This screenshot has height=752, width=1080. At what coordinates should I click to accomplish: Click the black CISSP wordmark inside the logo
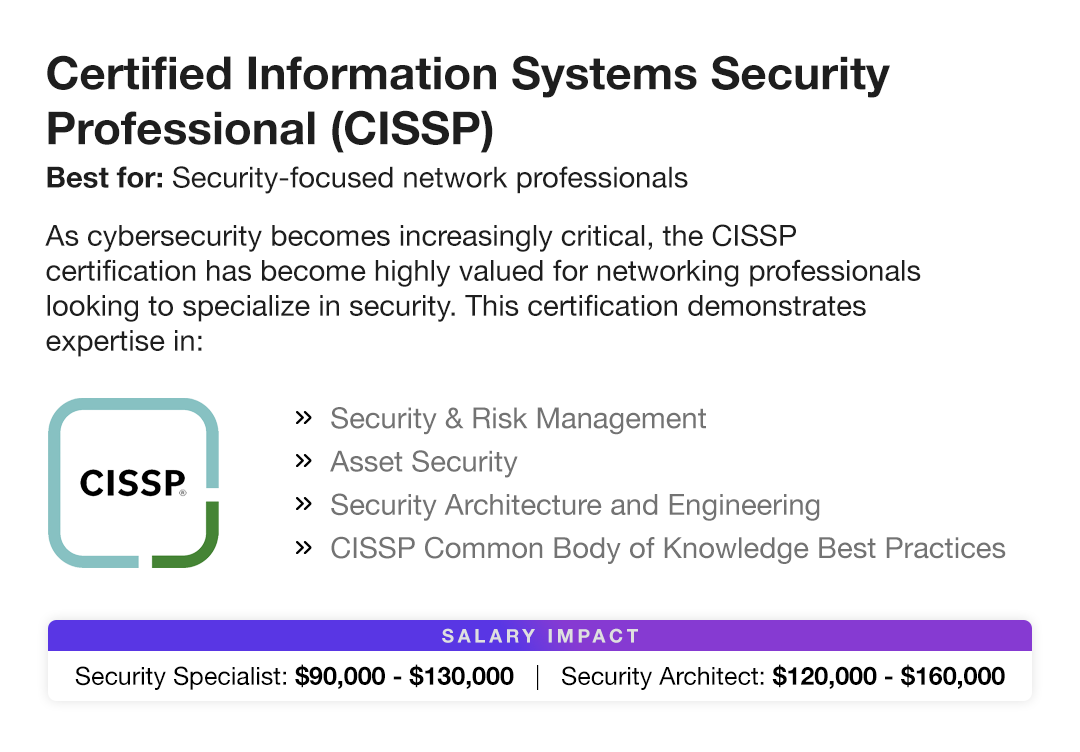tap(132, 483)
